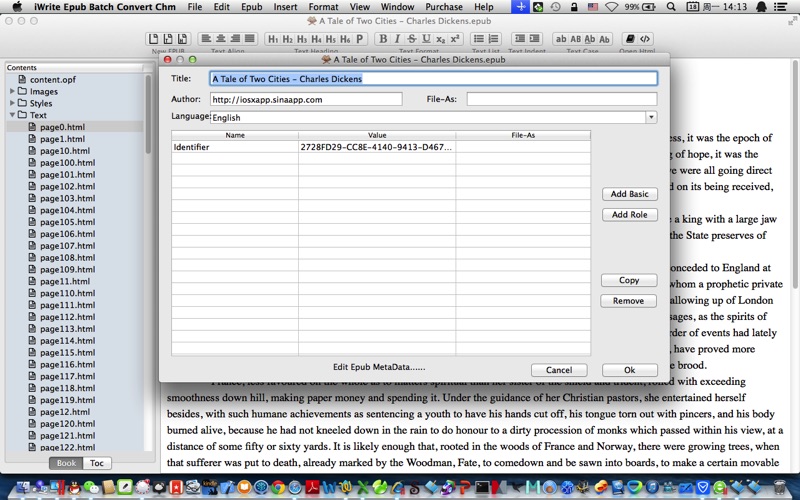Collapse the Text folder

(12, 115)
